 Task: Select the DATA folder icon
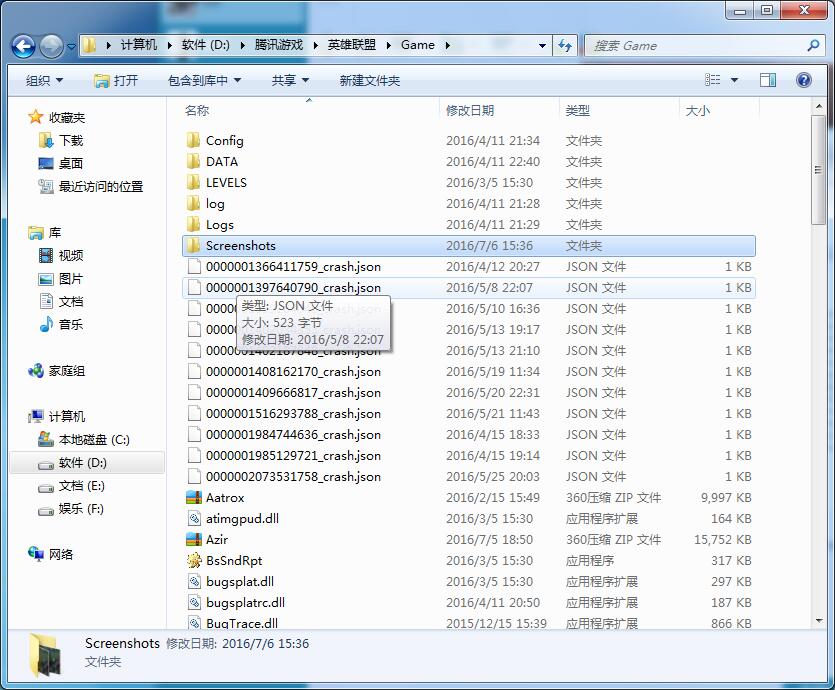coord(193,161)
